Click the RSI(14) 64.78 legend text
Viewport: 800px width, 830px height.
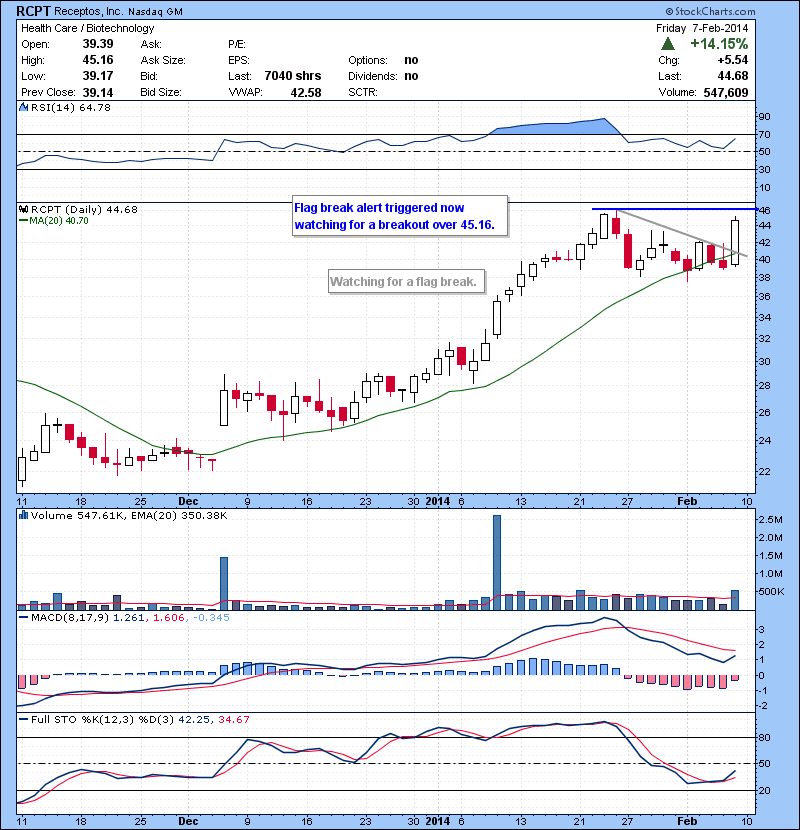click(71, 107)
